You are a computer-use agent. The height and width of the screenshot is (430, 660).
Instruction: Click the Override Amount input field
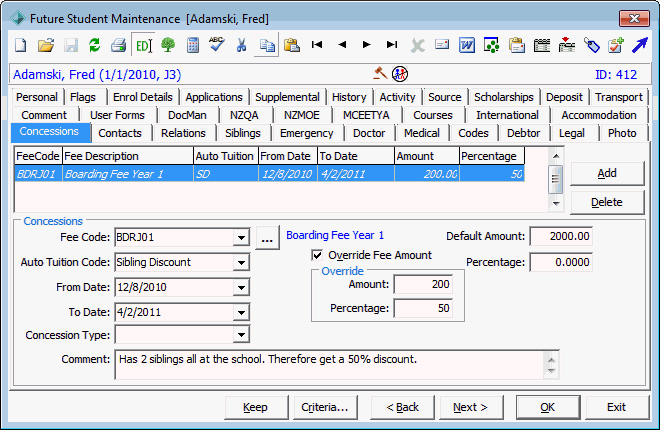click(423, 284)
